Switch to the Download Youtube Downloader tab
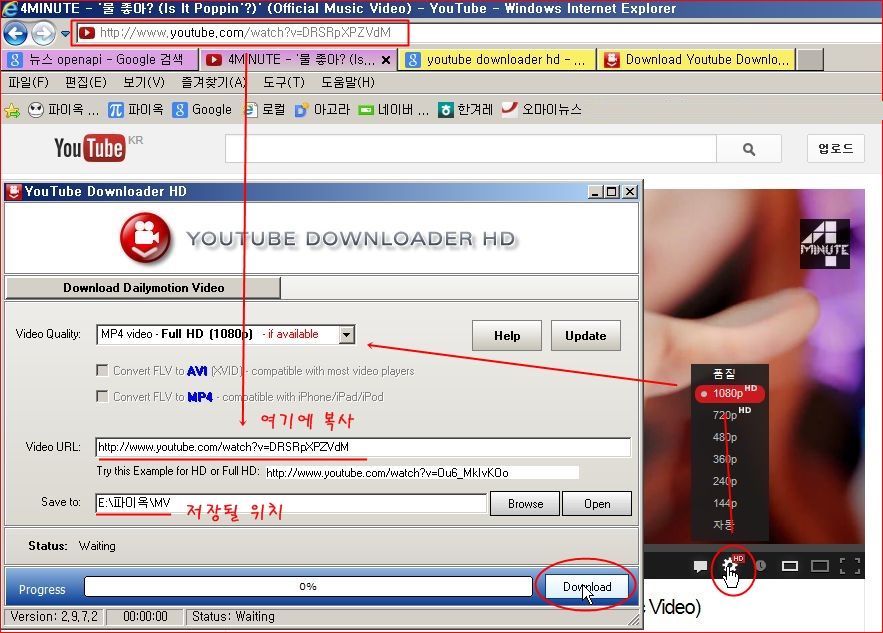The height and width of the screenshot is (633, 883). [x=696, y=59]
